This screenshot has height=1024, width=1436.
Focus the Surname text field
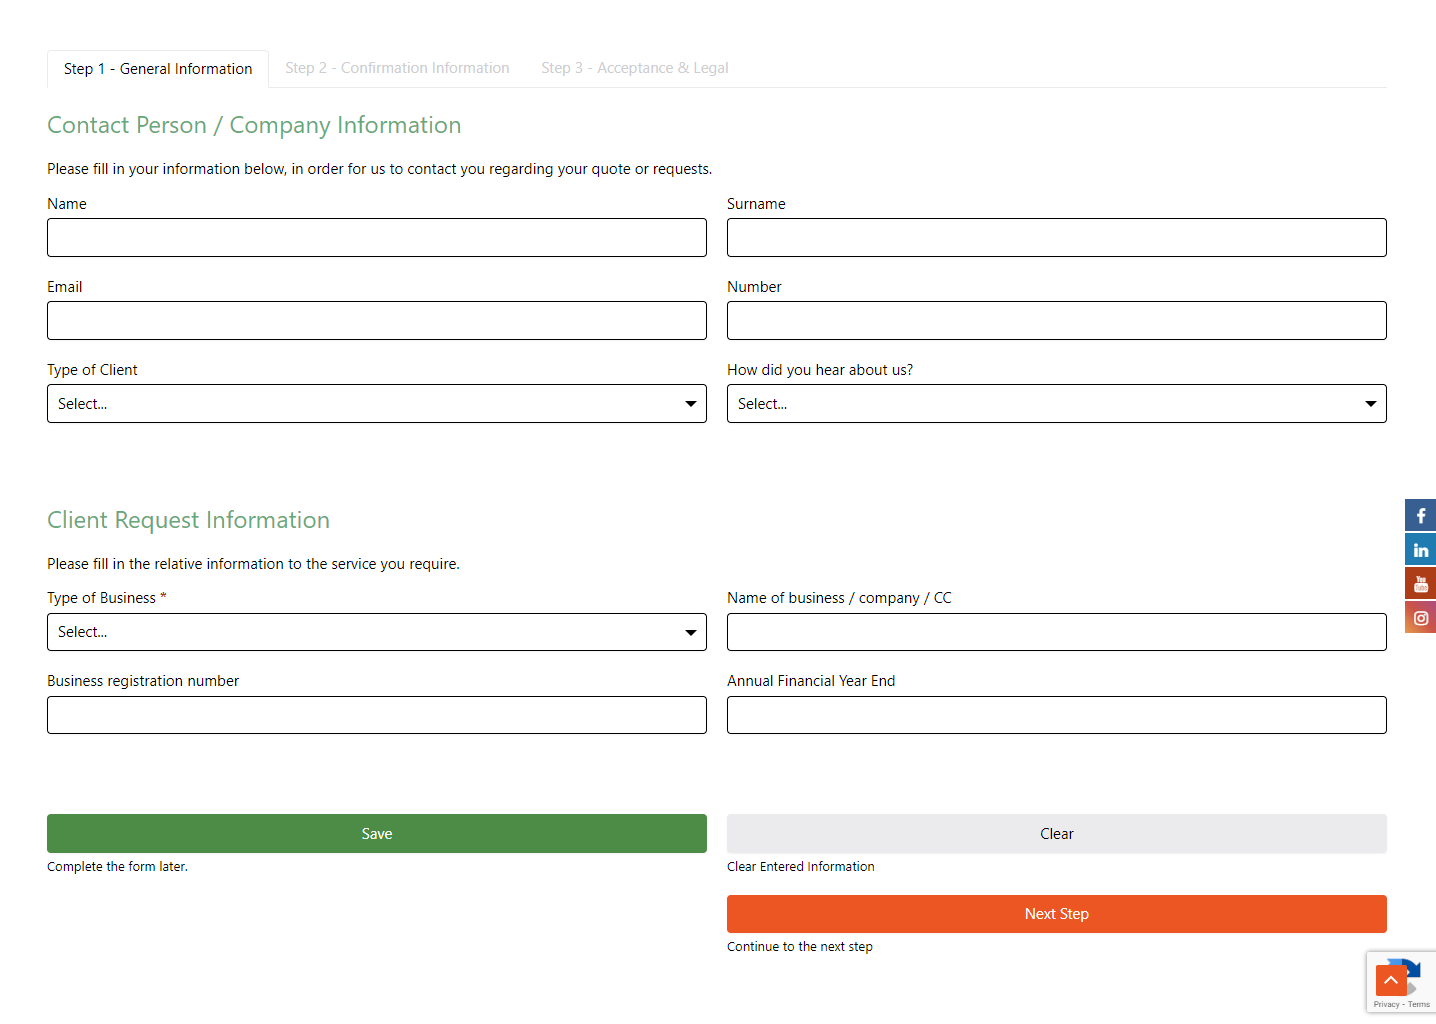(x=1056, y=238)
